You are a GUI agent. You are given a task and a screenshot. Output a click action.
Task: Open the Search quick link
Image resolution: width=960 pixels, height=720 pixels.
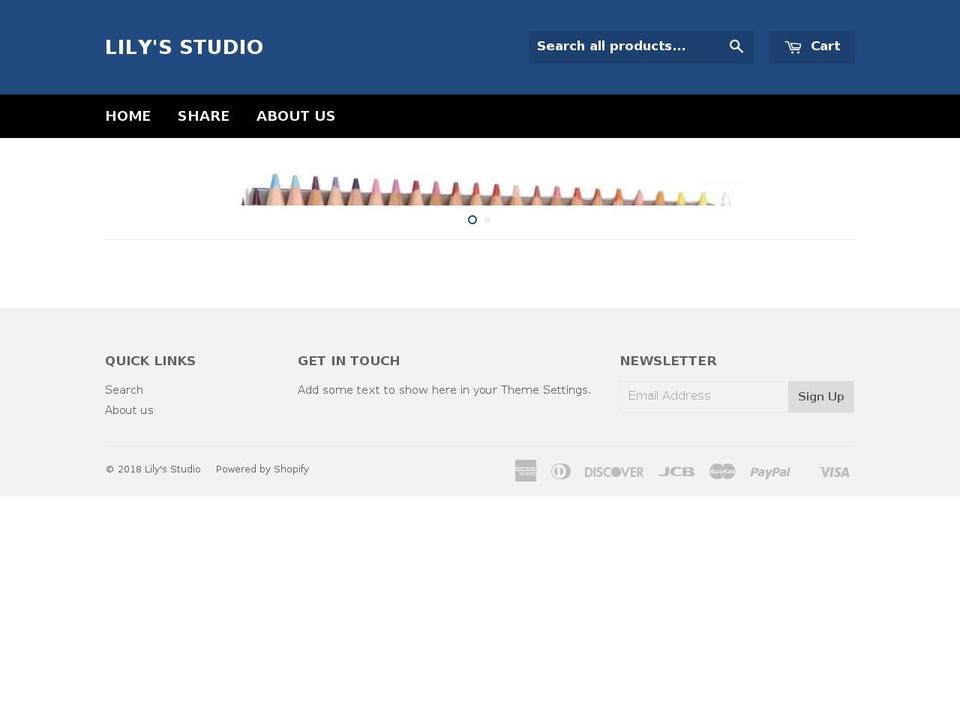pos(124,390)
